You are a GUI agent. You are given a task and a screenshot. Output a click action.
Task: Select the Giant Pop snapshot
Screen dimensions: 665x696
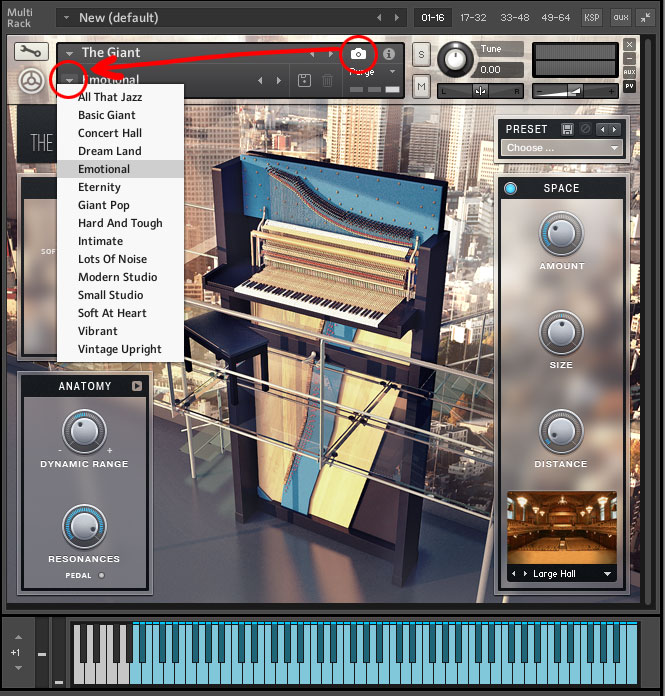120,205
